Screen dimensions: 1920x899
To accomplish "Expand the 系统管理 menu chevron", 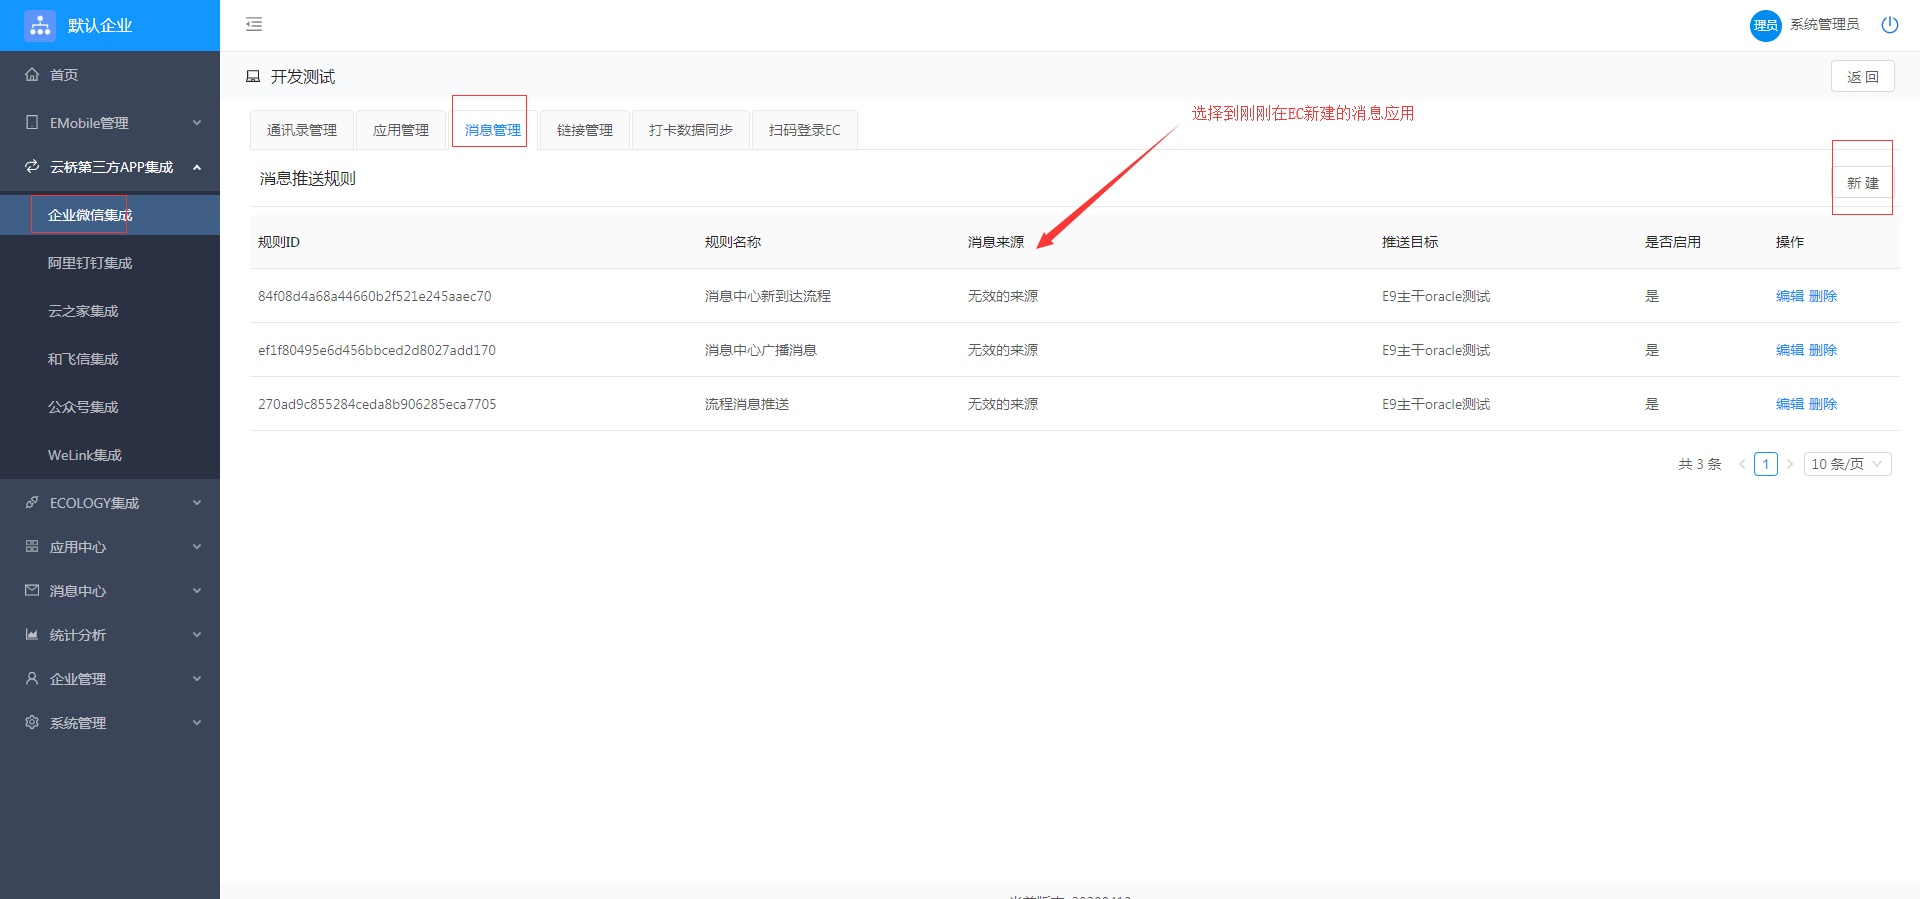I will click(197, 723).
